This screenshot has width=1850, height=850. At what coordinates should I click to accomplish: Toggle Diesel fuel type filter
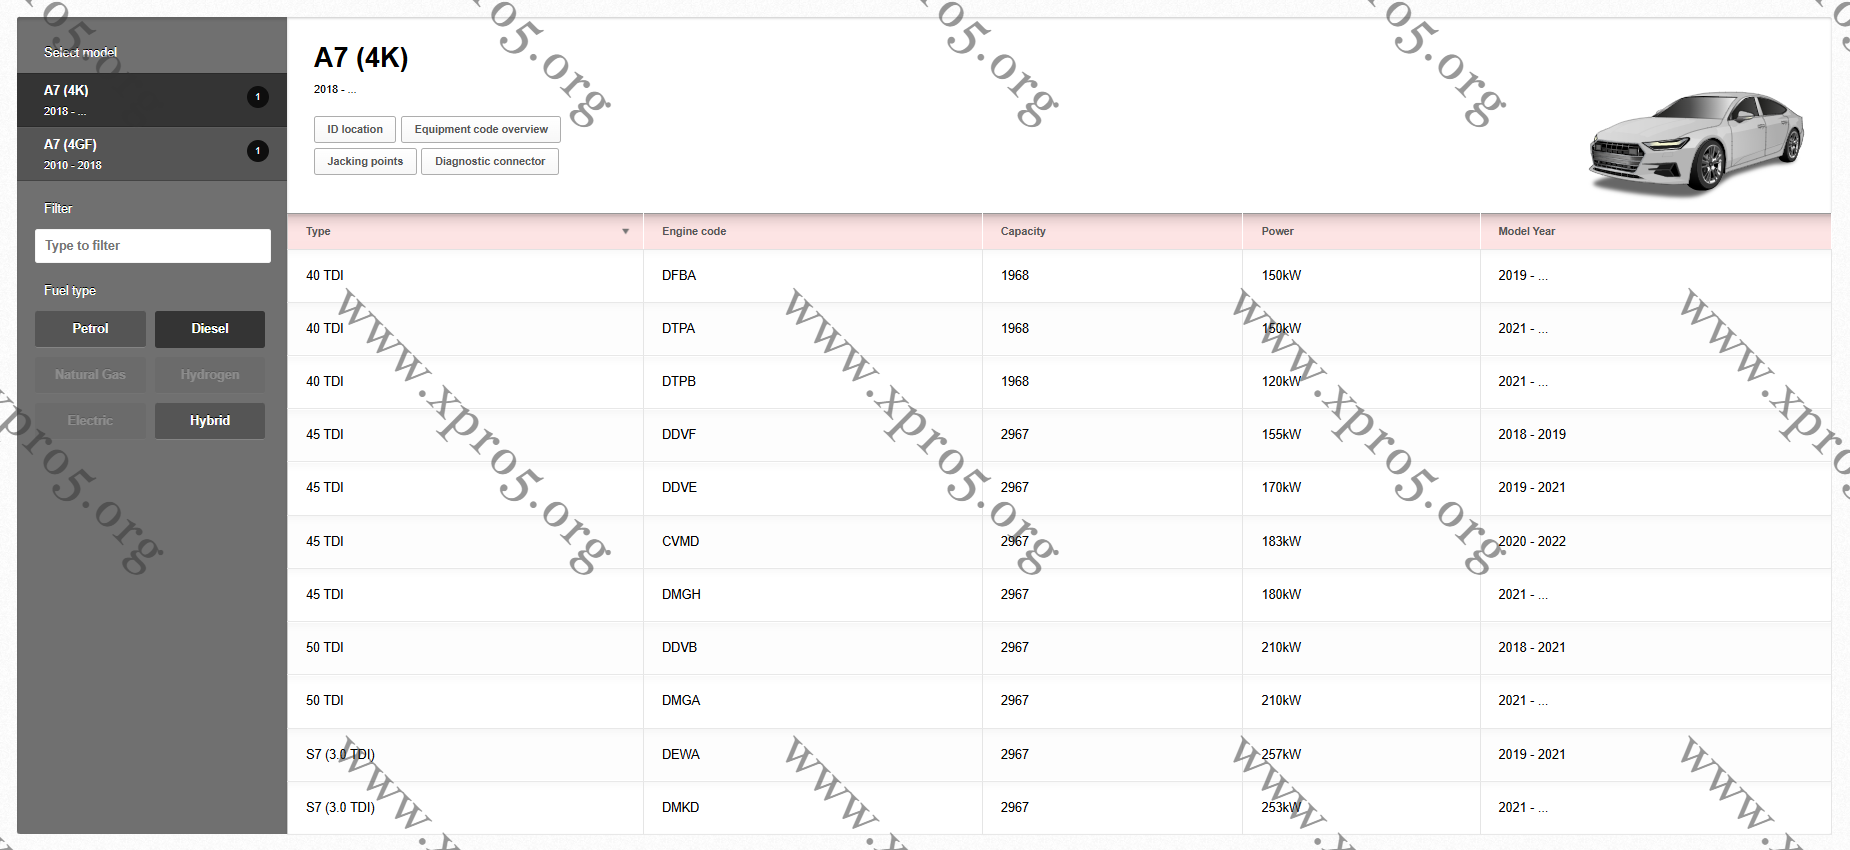point(210,329)
